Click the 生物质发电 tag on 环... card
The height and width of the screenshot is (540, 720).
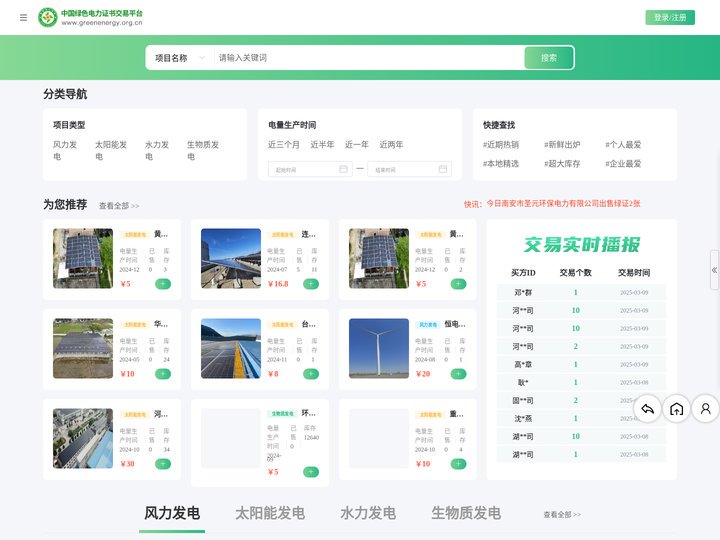pos(282,414)
